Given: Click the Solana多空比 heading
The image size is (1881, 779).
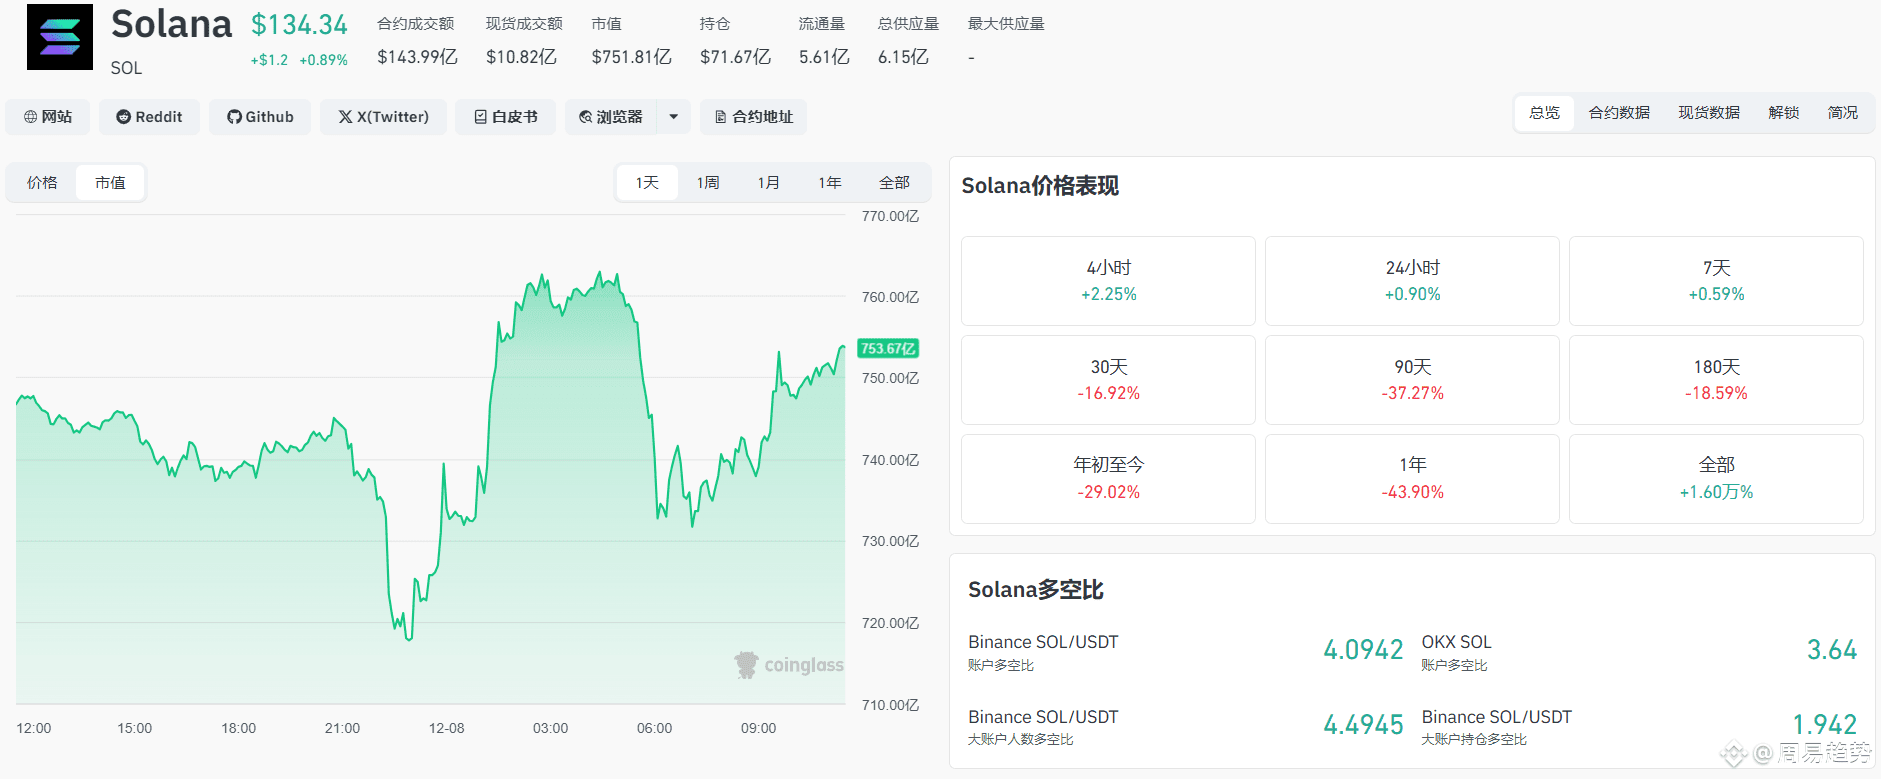Looking at the screenshot, I should click(x=1036, y=590).
